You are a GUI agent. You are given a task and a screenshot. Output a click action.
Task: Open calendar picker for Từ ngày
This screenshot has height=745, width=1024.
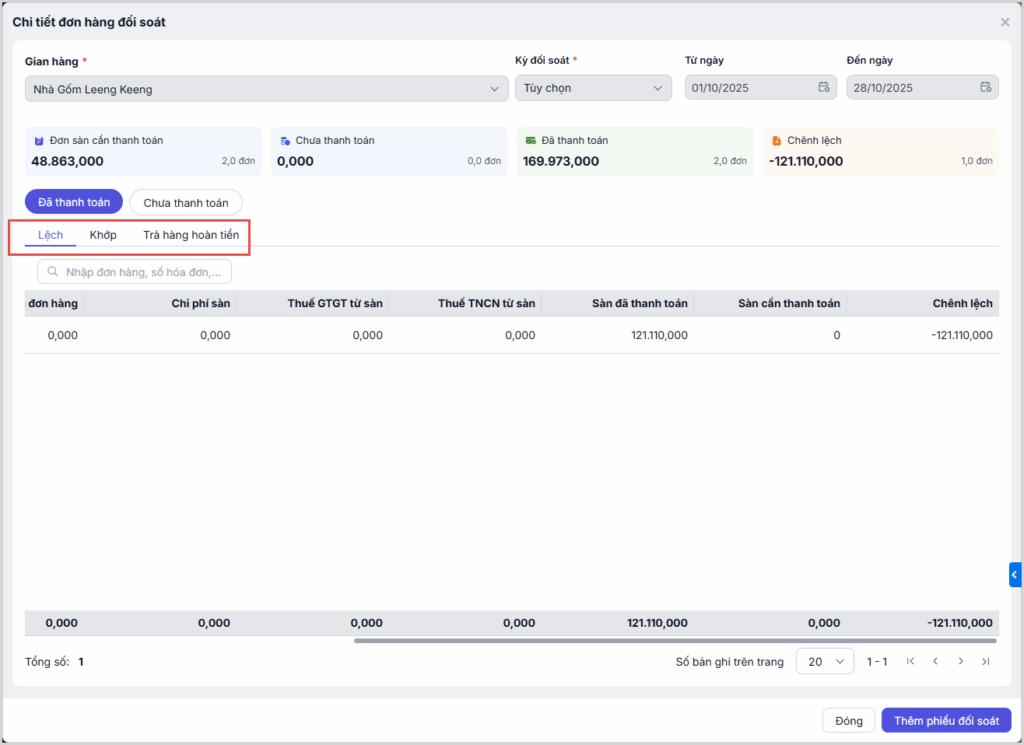click(x=824, y=88)
